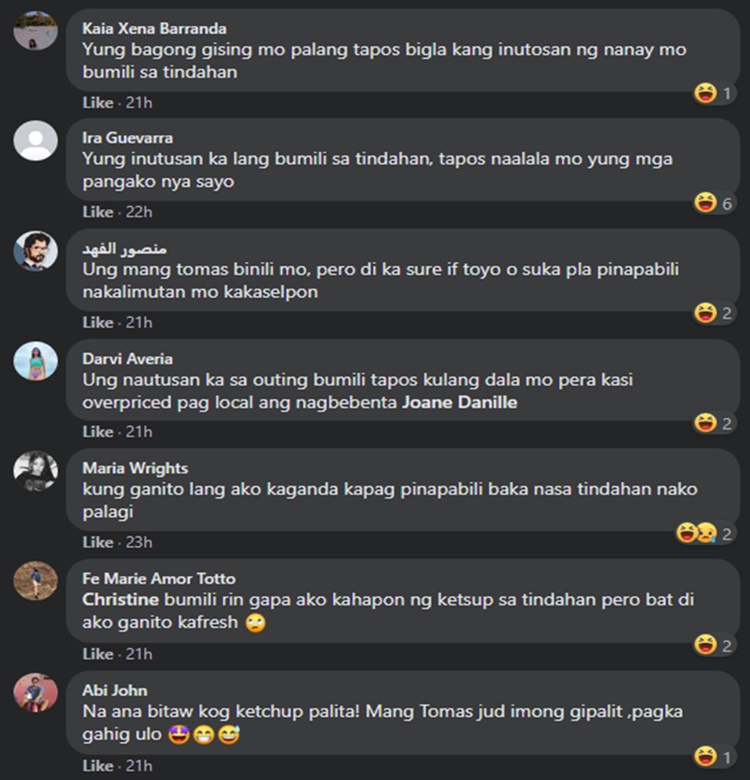This screenshot has width=750, height=780.
Task: Open tagged profile Joane Danille
Action: click(460, 402)
